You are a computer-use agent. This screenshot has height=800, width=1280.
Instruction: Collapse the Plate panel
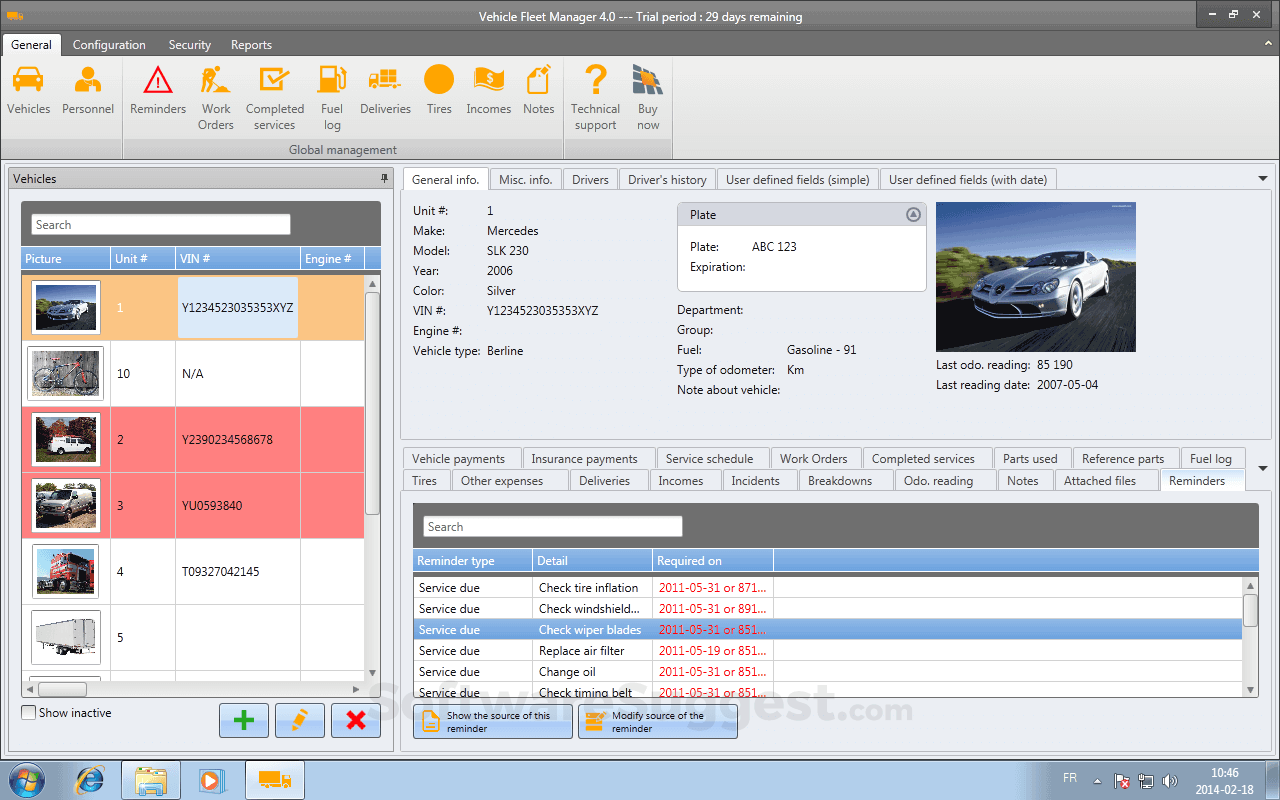[x=912, y=215]
